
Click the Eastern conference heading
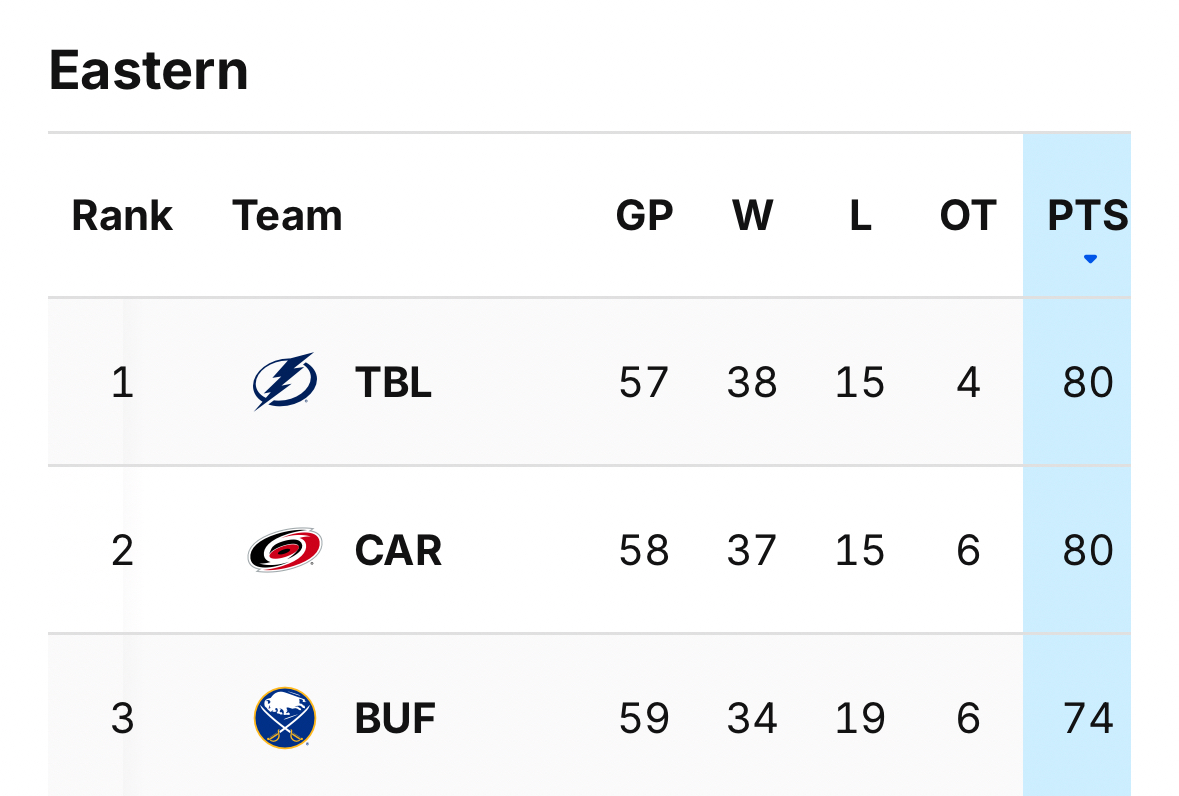[148, 71]
